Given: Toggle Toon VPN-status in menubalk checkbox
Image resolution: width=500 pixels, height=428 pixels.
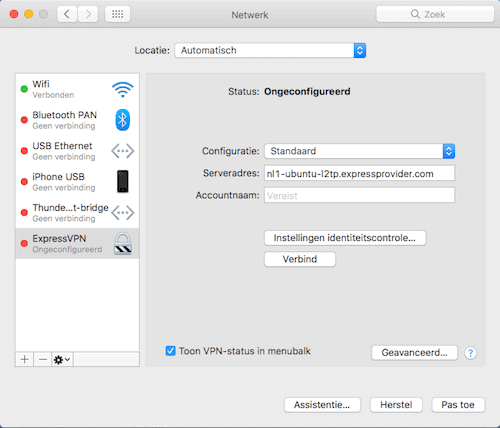Looking at the screenshot, I should coord(170,351).
